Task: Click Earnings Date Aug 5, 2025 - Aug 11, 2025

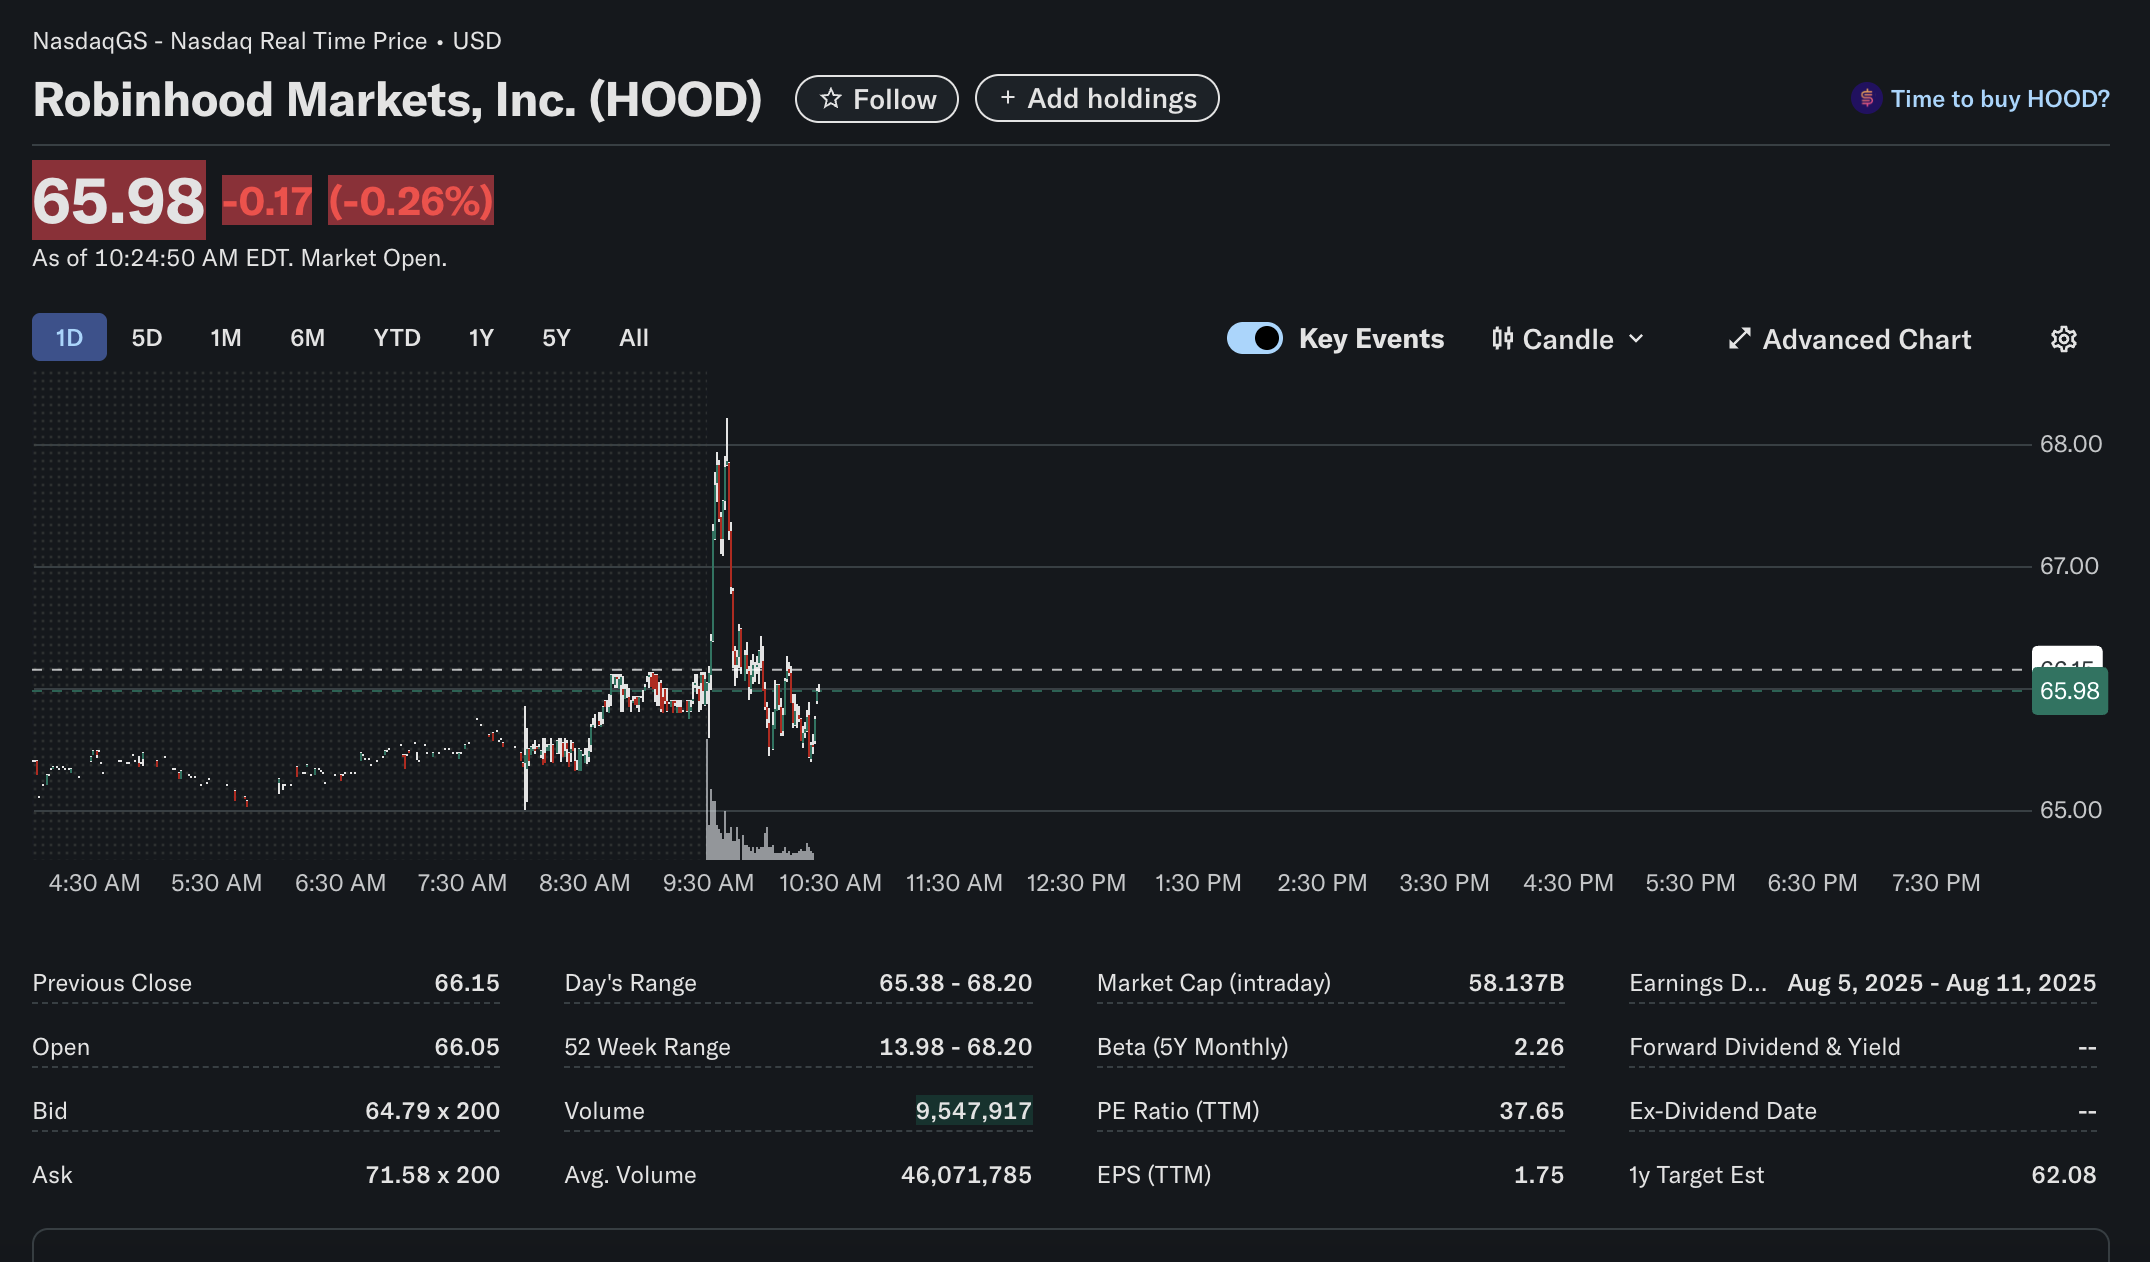Action: pos(1942,983)
